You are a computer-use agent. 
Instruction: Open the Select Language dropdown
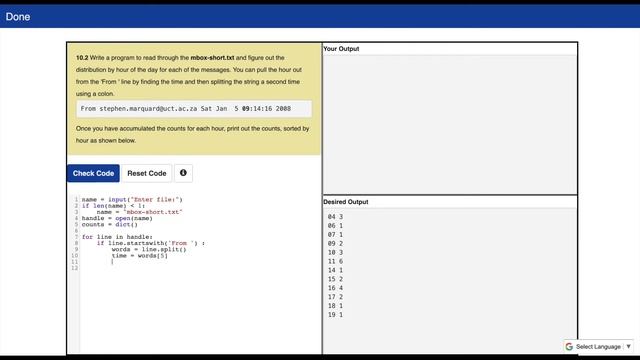coord(599,347)
